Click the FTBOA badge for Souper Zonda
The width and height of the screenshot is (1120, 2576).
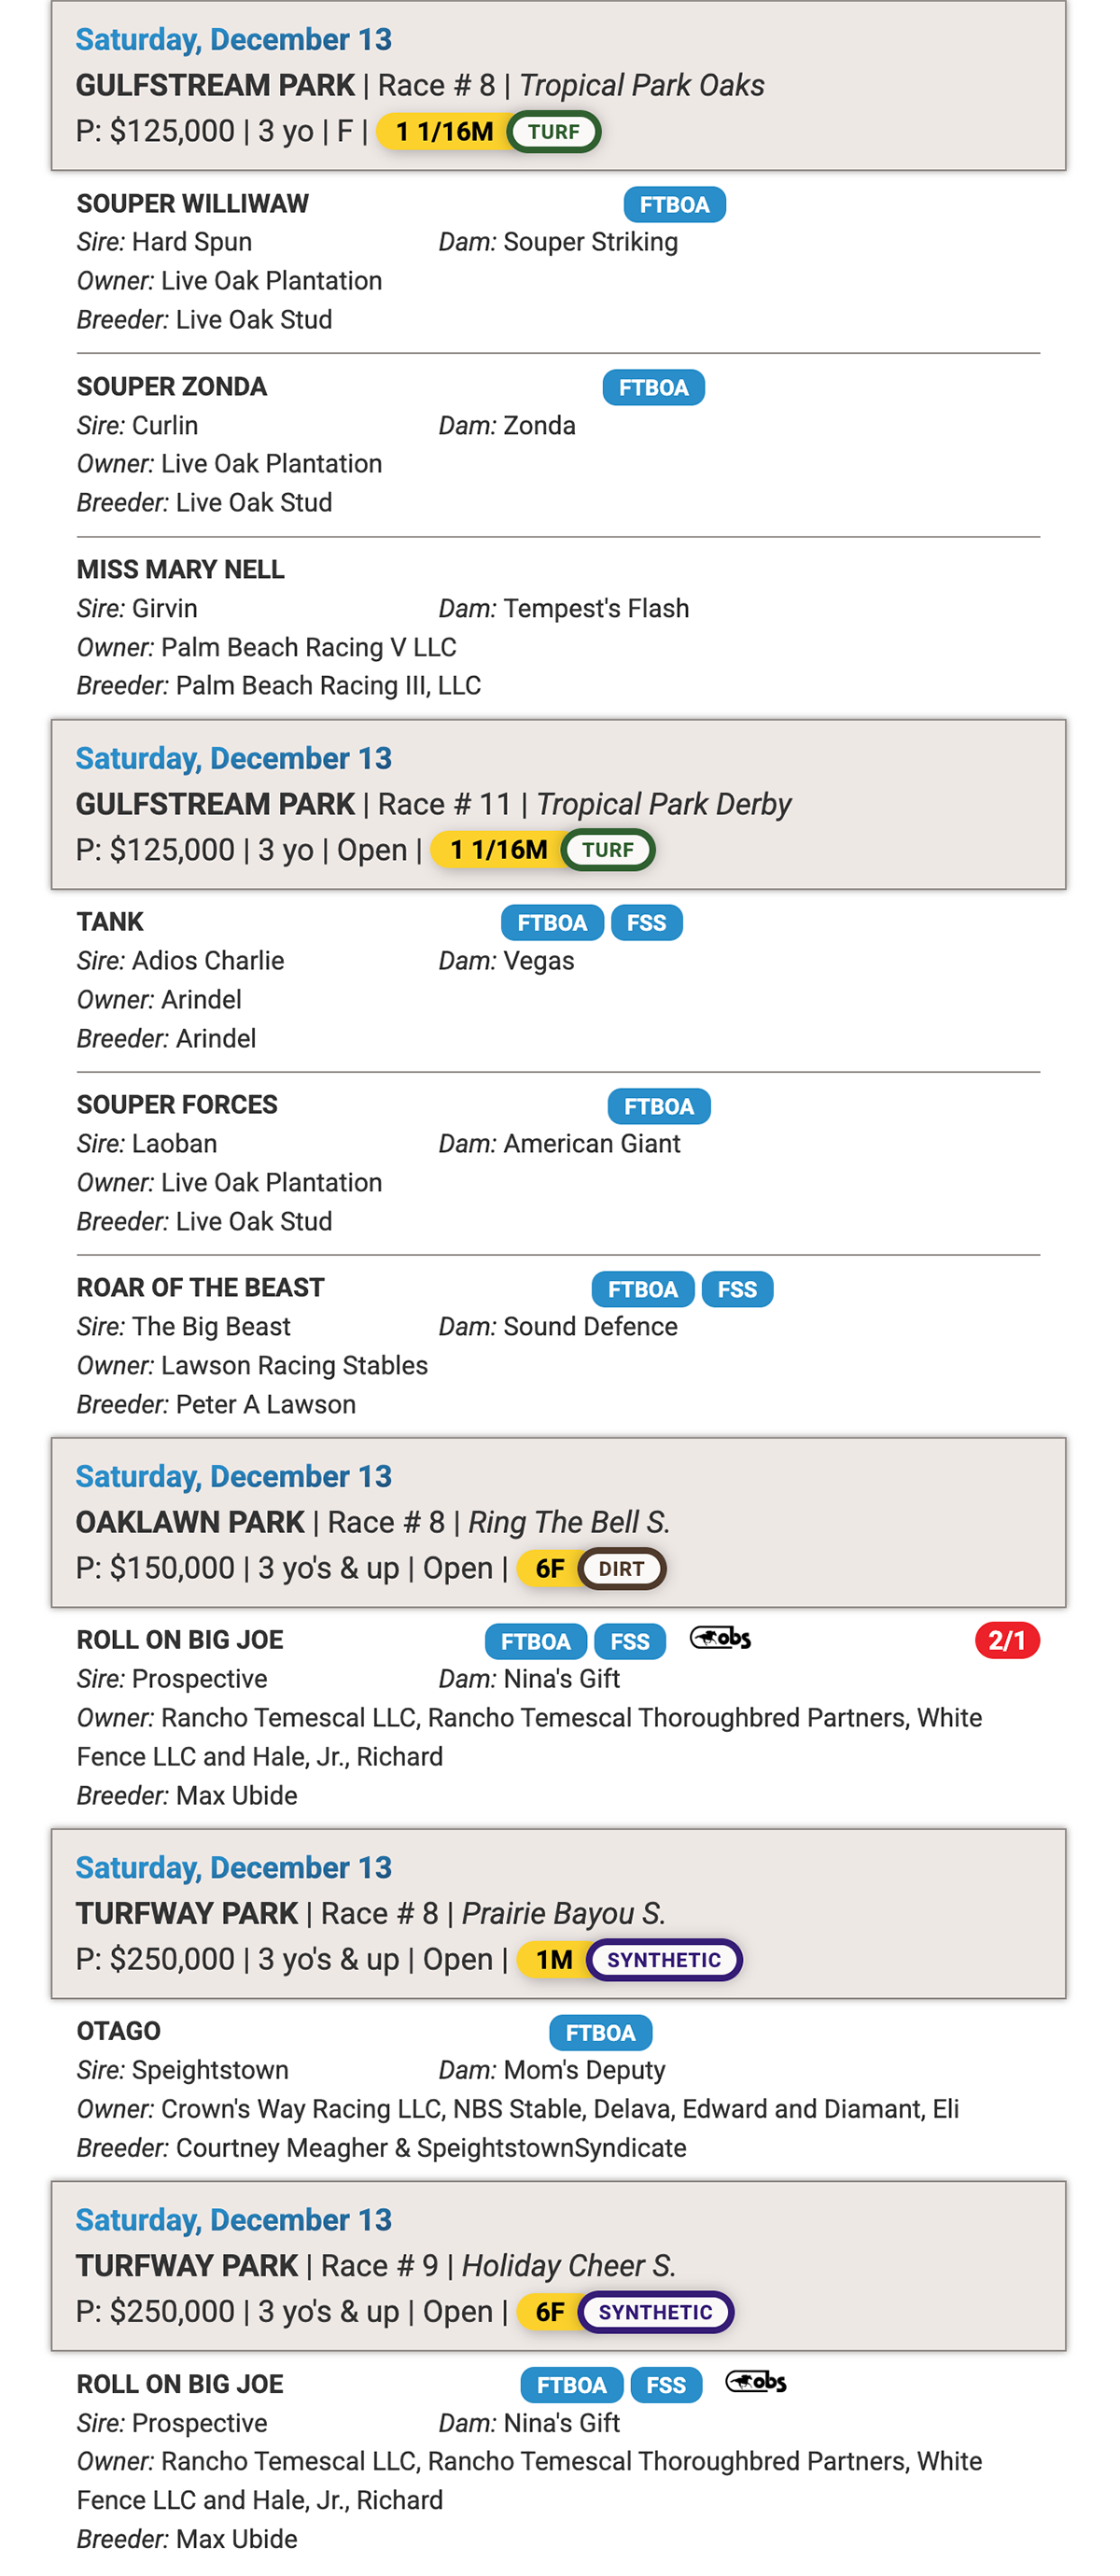click(653, 388)
